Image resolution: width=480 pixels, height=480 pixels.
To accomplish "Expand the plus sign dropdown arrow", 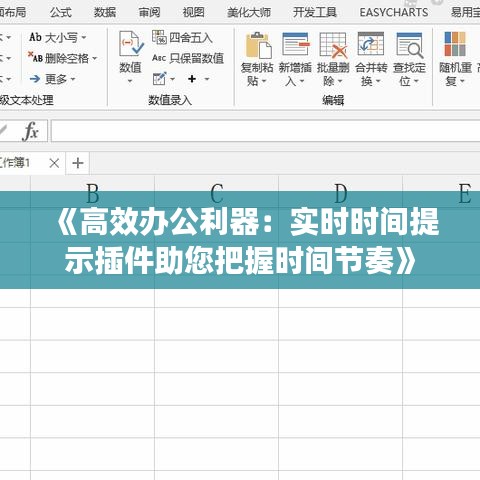I will (x=207, y=79).
